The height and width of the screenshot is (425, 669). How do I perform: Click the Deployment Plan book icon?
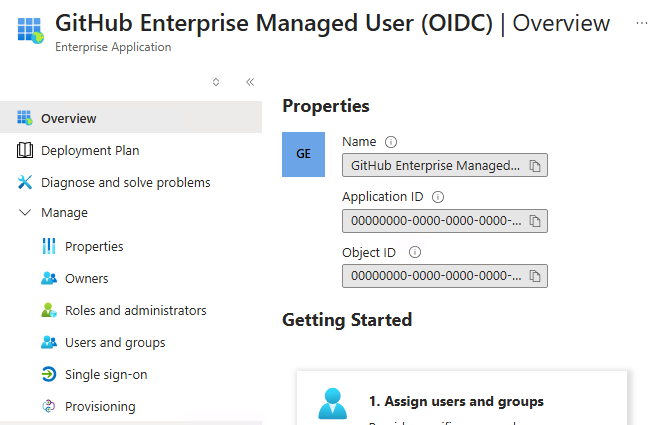click(25, 150)
